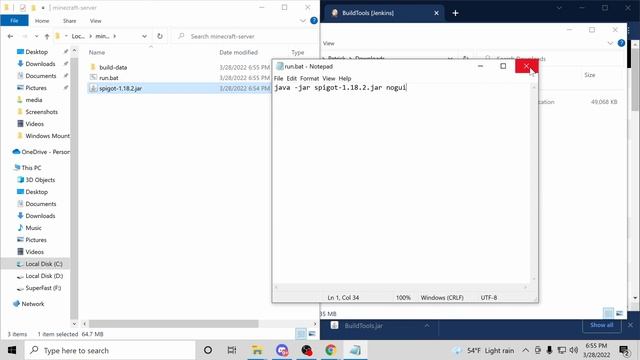Open Notepad Format menu
This screenshot has width=640, height=360.
pos(309,78)
